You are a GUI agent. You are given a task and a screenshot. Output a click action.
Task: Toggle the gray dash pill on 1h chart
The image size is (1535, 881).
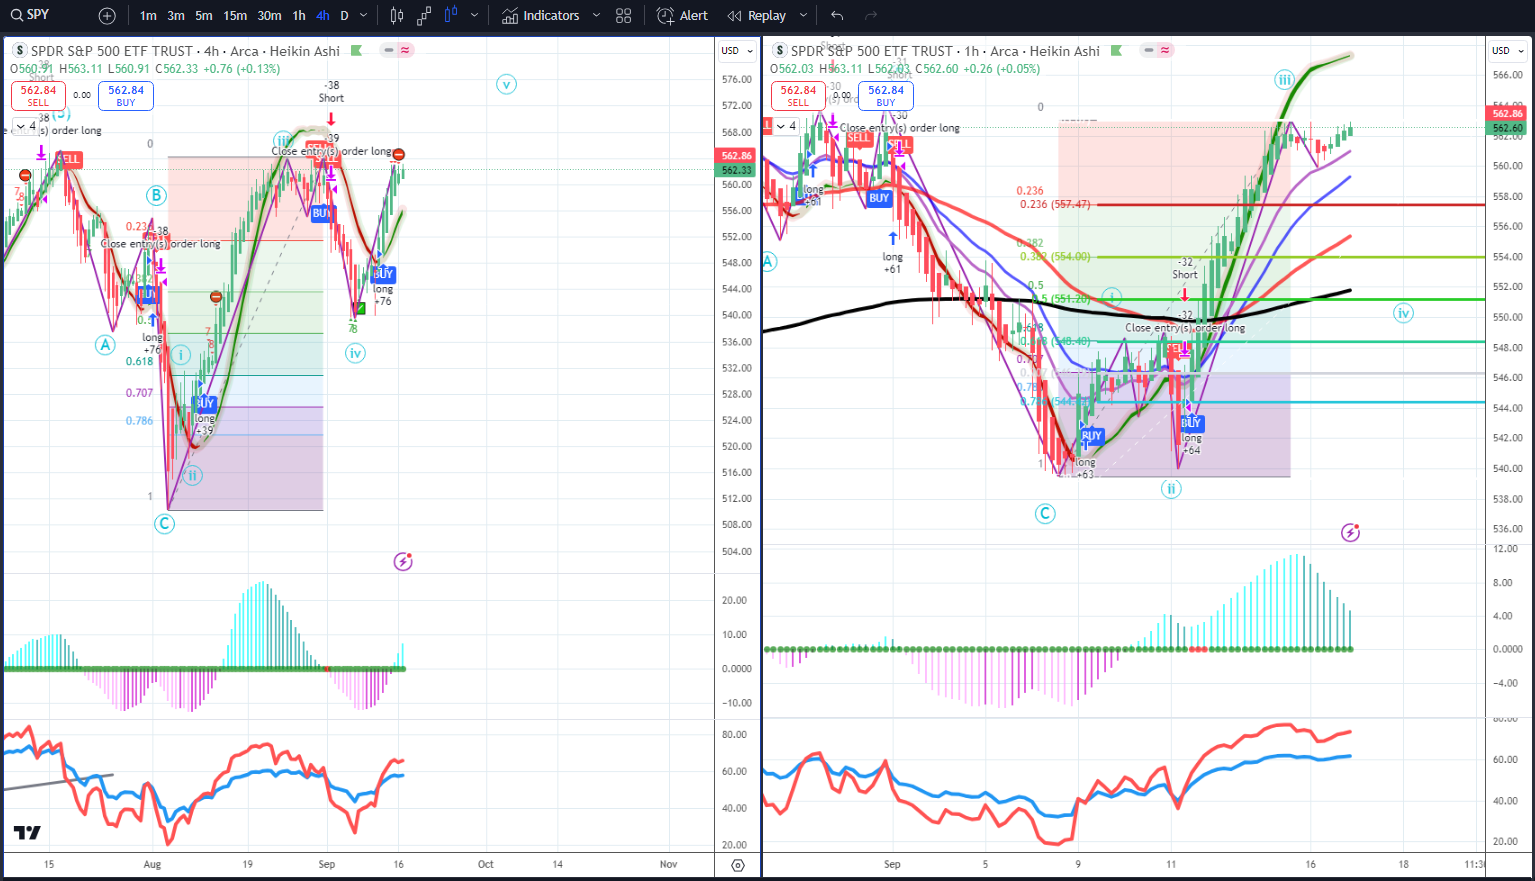1149,50
